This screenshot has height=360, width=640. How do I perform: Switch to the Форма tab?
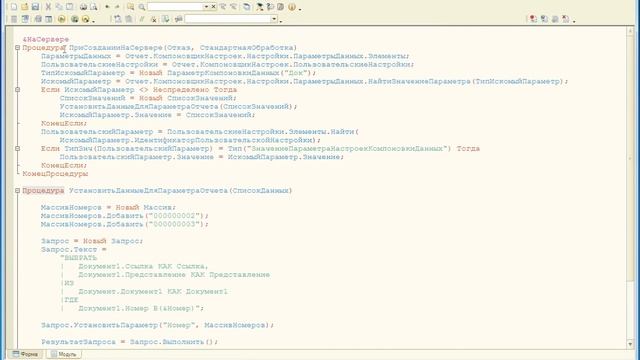point(25,354)
